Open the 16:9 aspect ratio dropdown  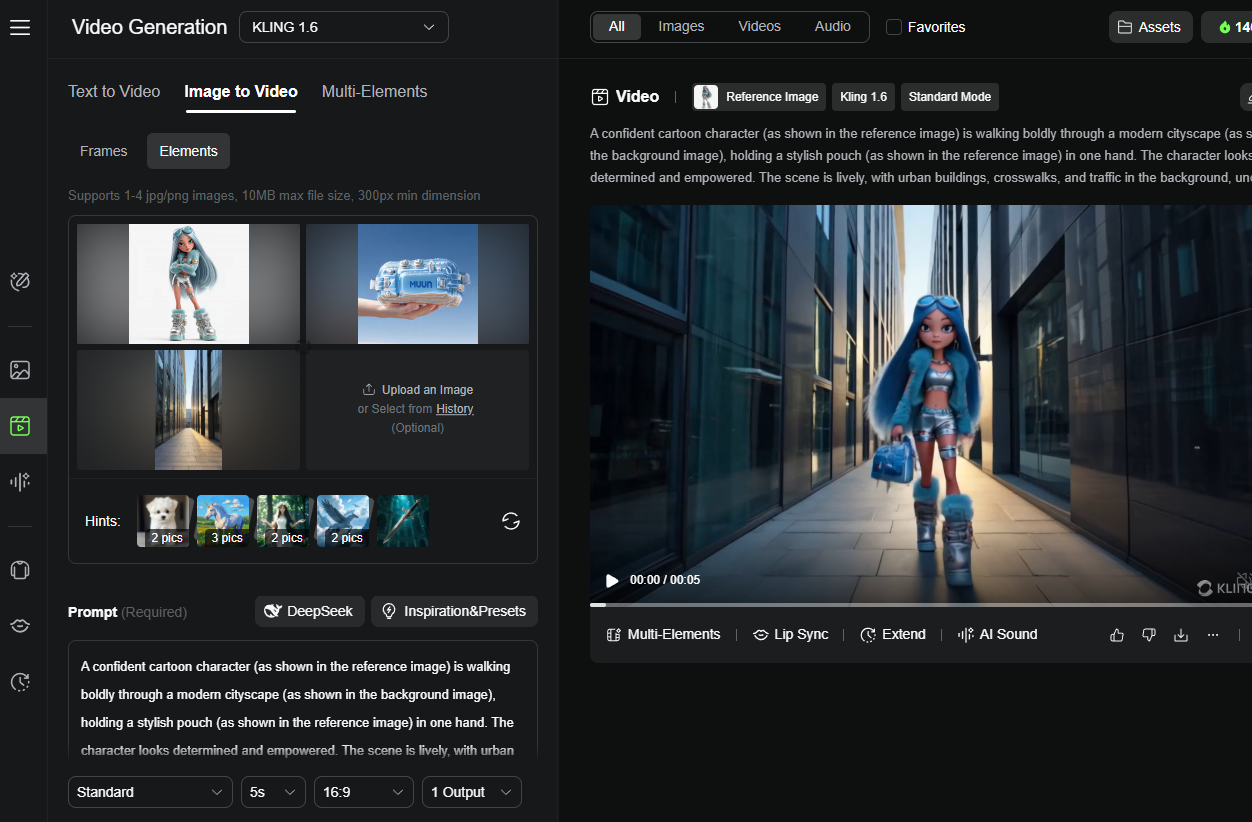pyautogui.click(x=364, y=792)
